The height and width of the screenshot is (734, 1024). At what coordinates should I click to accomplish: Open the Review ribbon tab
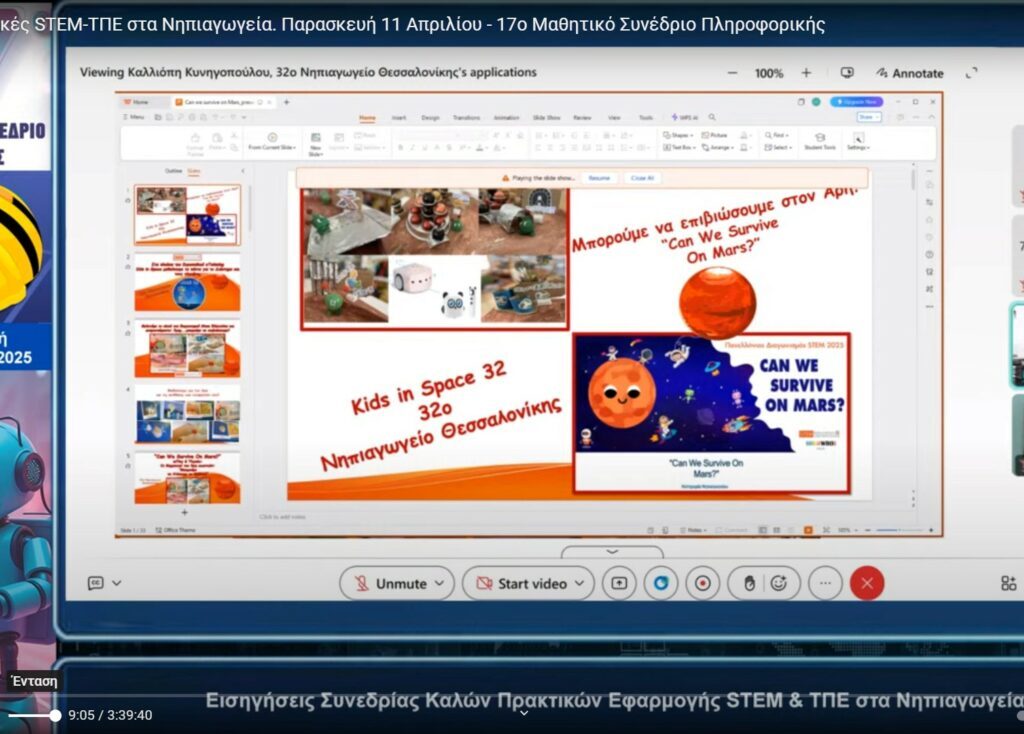point(583,118)
